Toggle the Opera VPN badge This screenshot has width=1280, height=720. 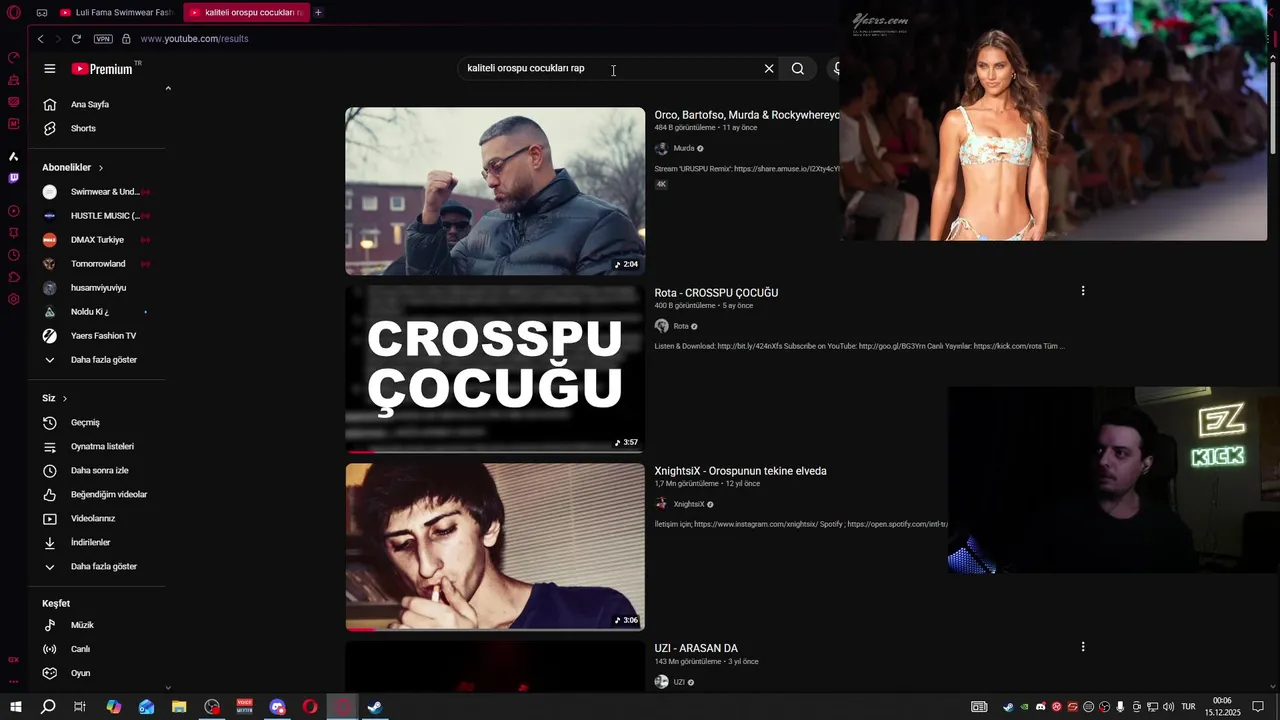pos(103,39)
